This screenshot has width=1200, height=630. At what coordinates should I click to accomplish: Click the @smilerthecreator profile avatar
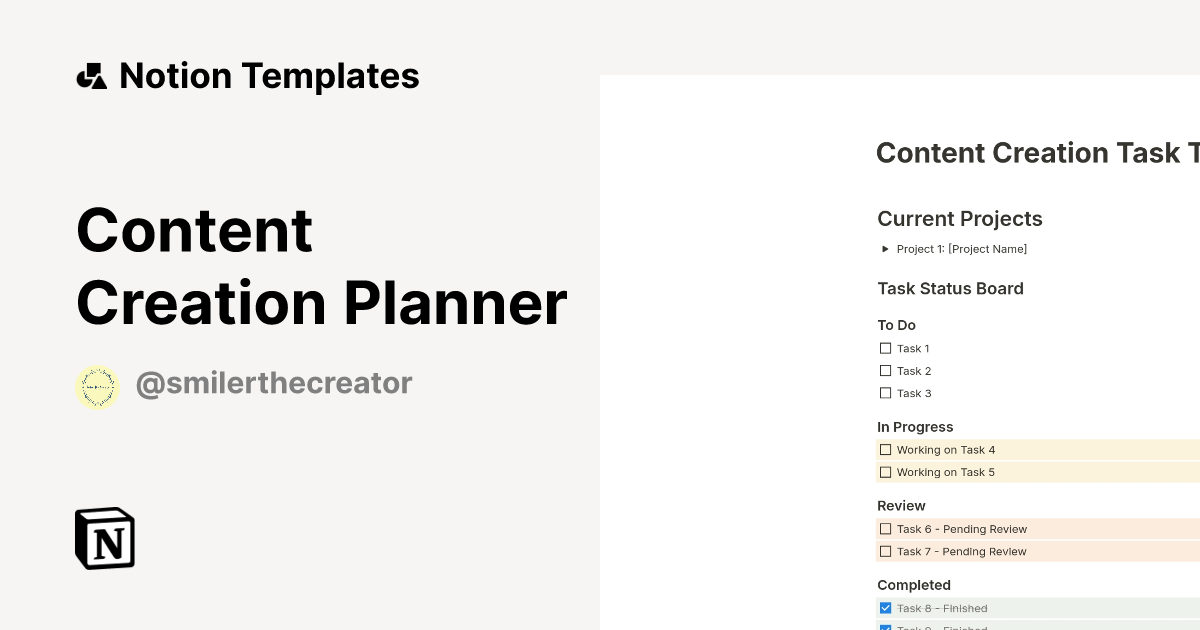coord(97,386)
